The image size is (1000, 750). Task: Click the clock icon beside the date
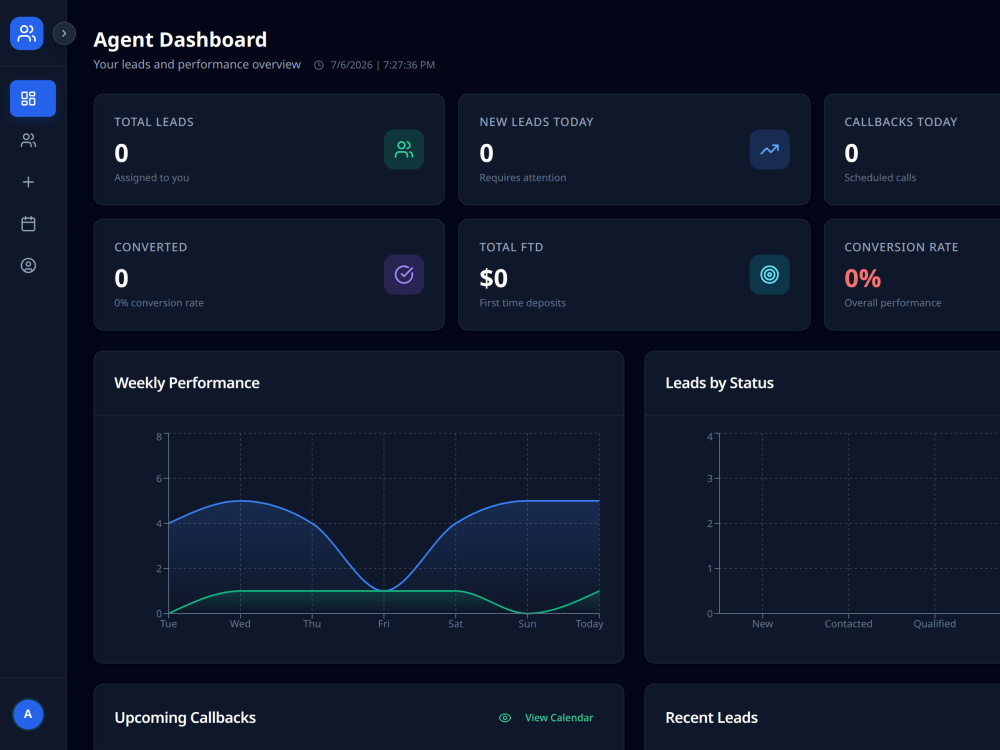click(319, 65)
